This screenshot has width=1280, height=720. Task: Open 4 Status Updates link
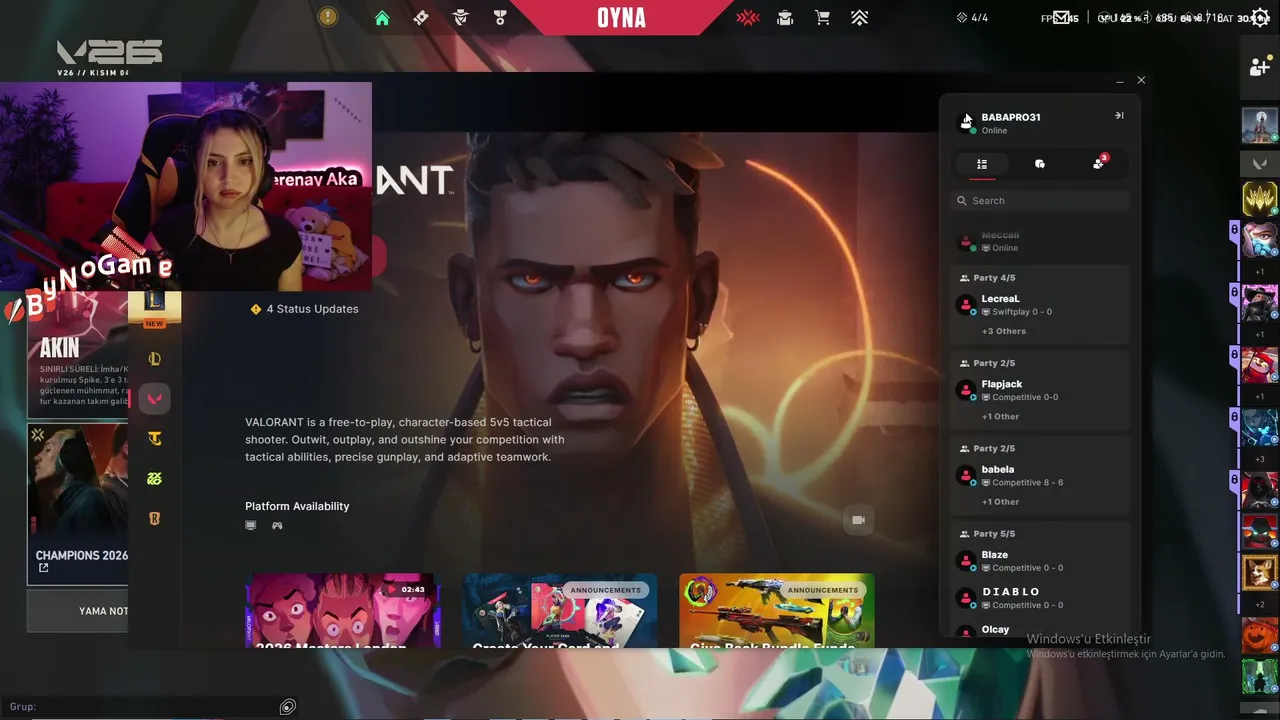(x=304, y=309)
